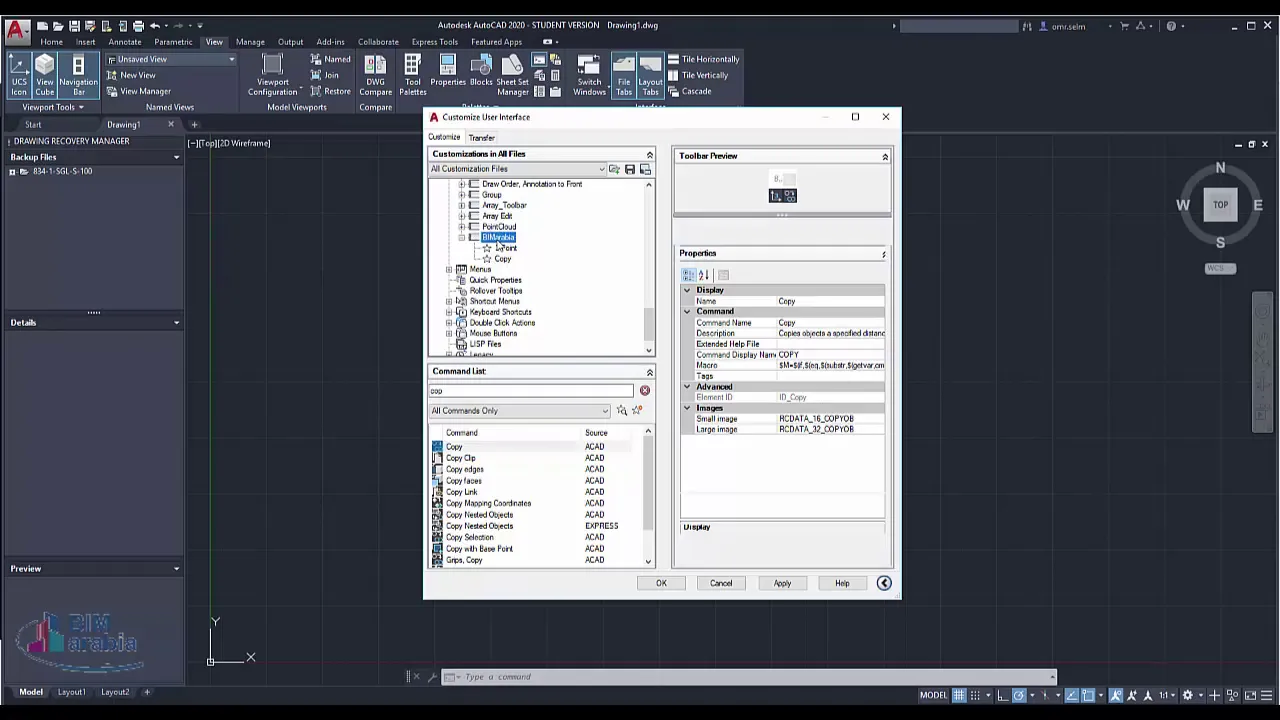
Task: Toggle File Tabs in the ribbon
Action: click(624, 76)
